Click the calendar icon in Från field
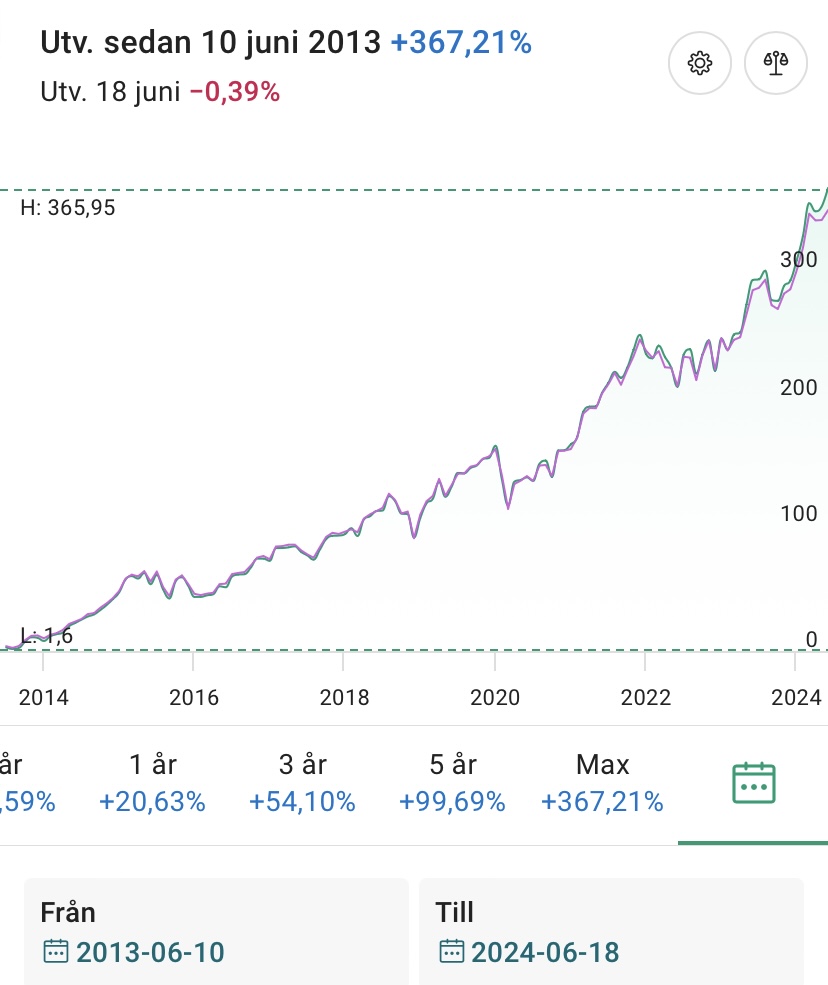 56,951
